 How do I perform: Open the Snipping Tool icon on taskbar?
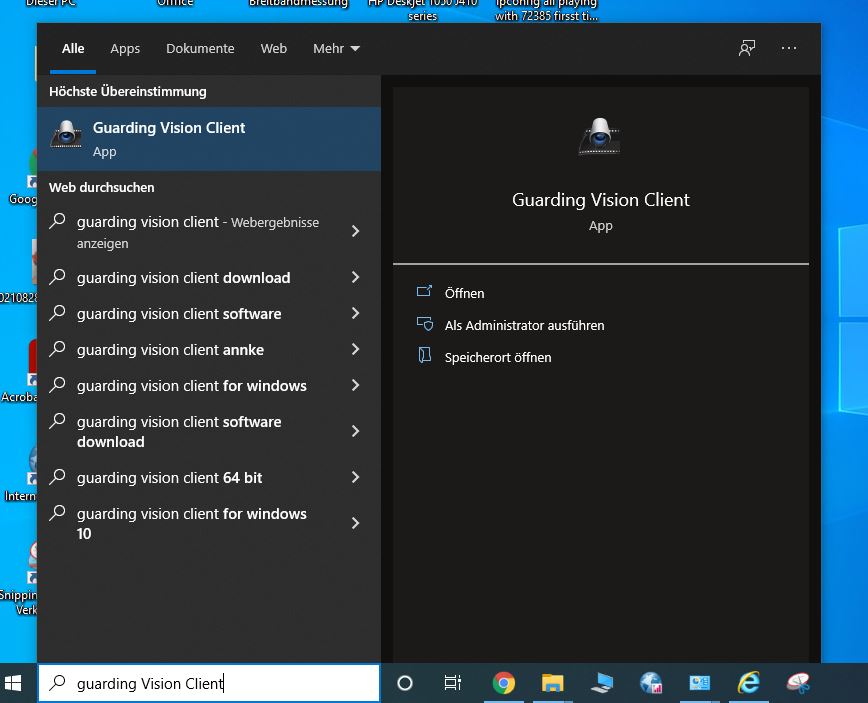point(798,683)
